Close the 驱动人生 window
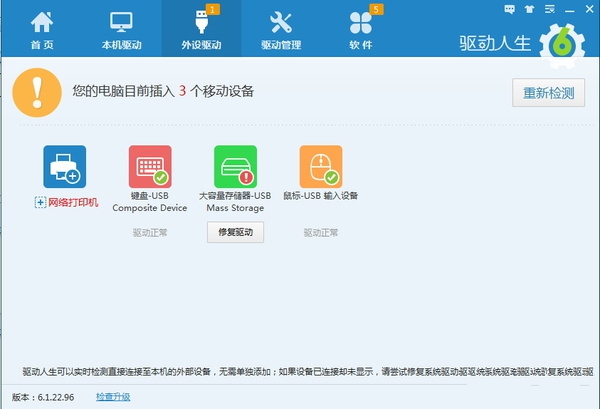The height and width of the screenshot is (409, 600). click(x=590, y=9)
